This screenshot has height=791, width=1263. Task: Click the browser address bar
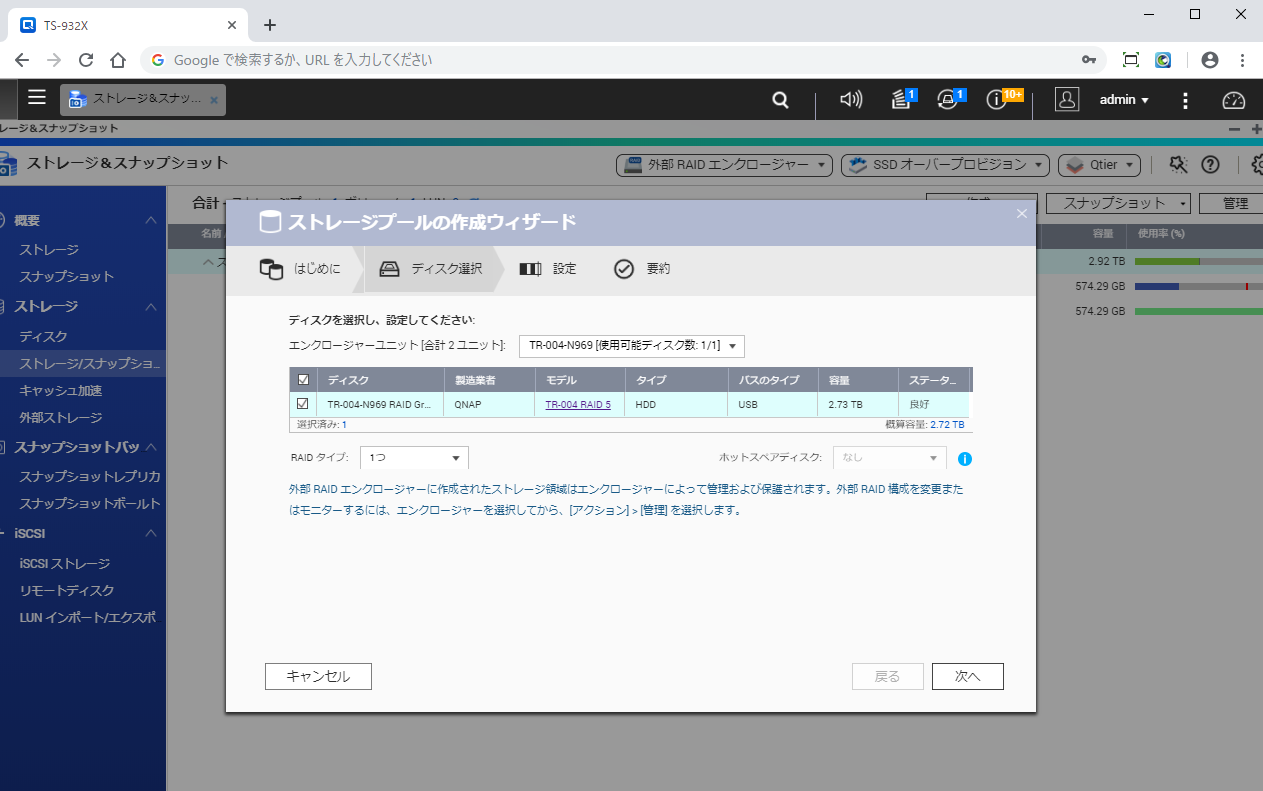click(620, 60)
